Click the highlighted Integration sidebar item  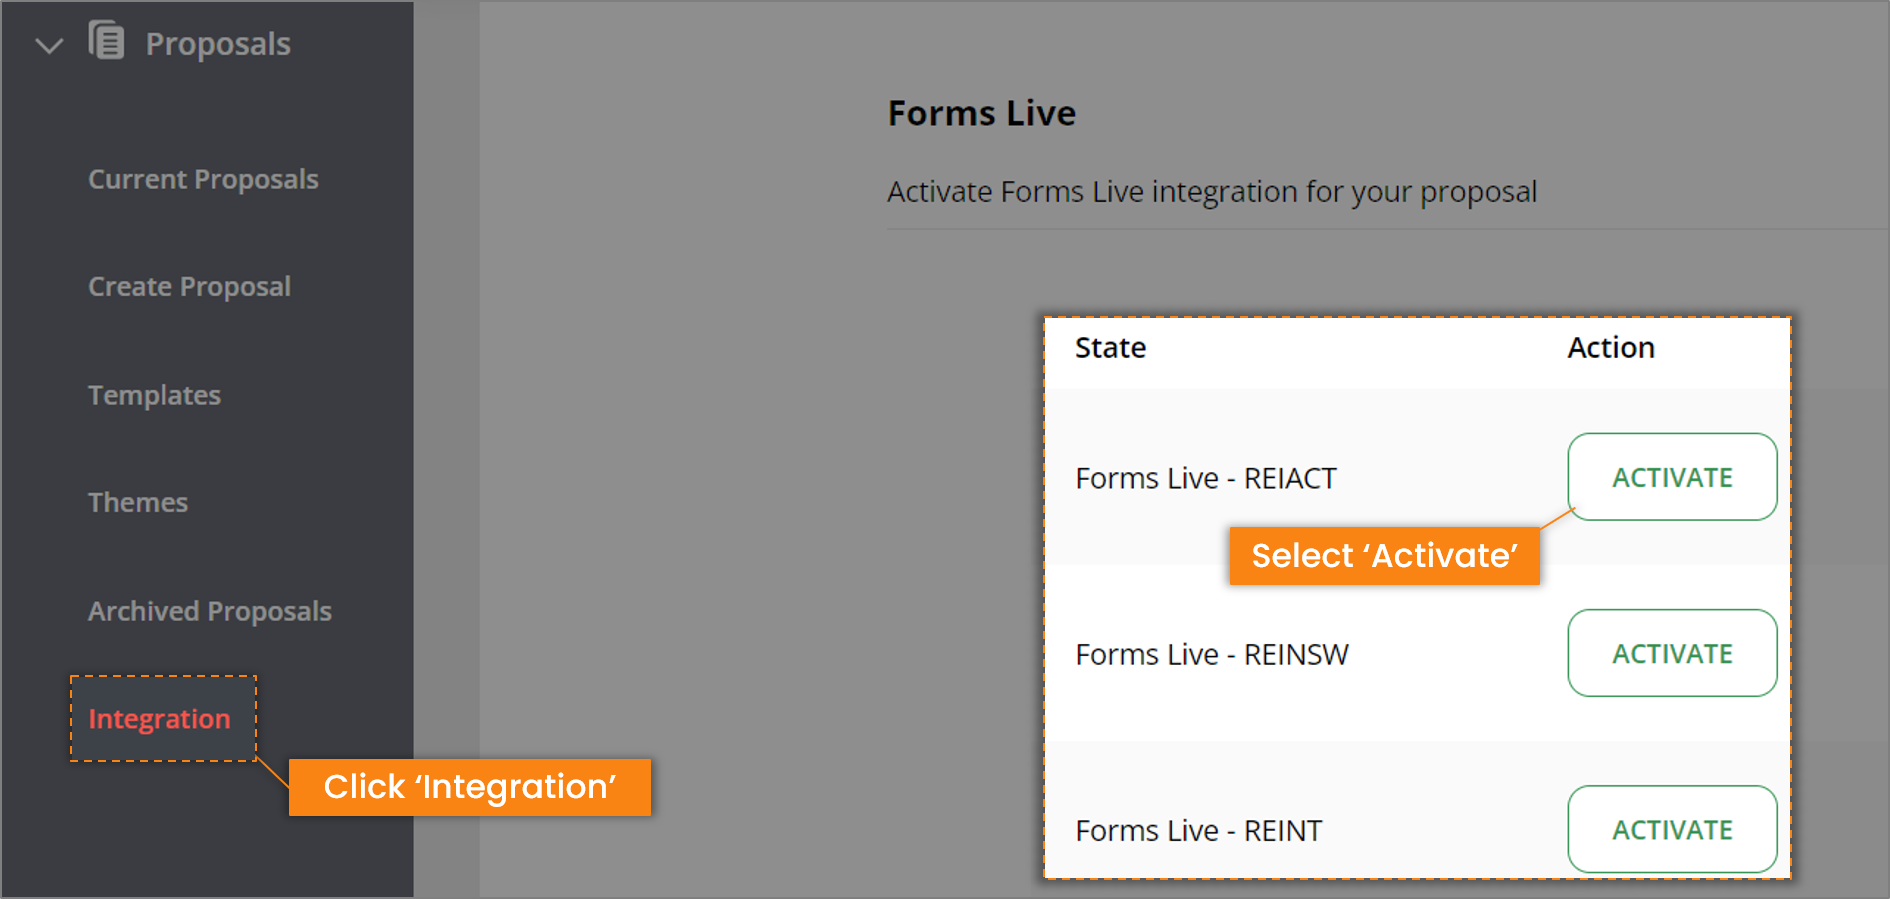[x=160, y=718]
